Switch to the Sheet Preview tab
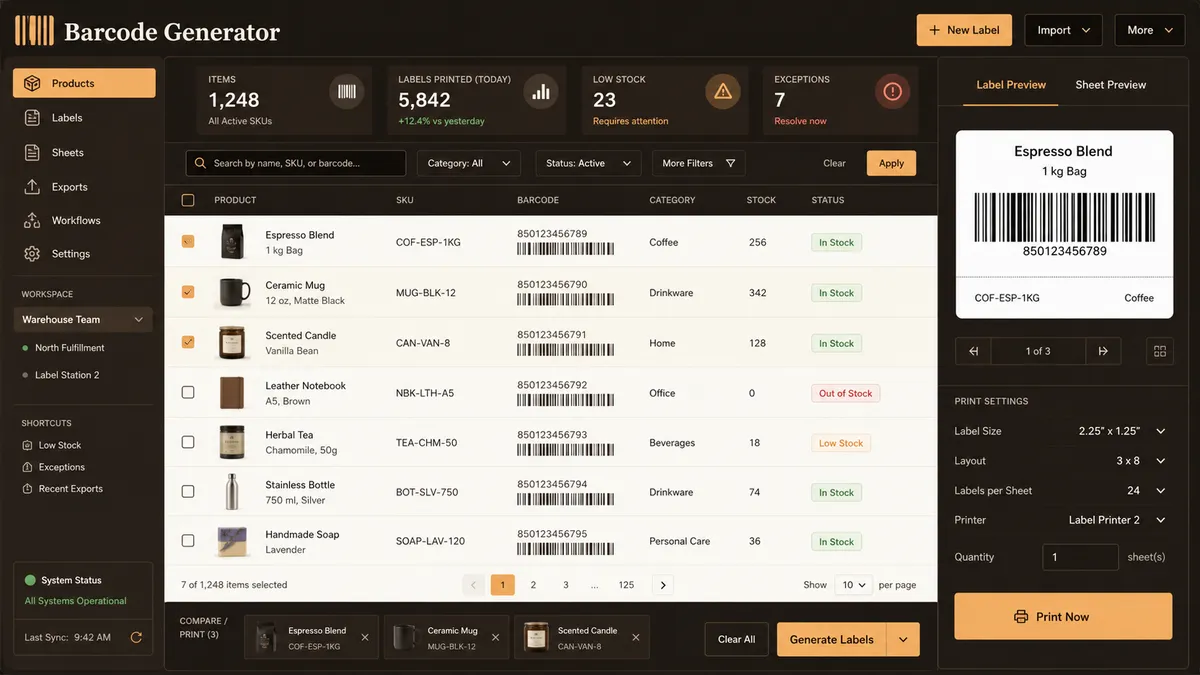Image resolution: width=1200 pixels, height=675 pixels. click(1110, 85)
